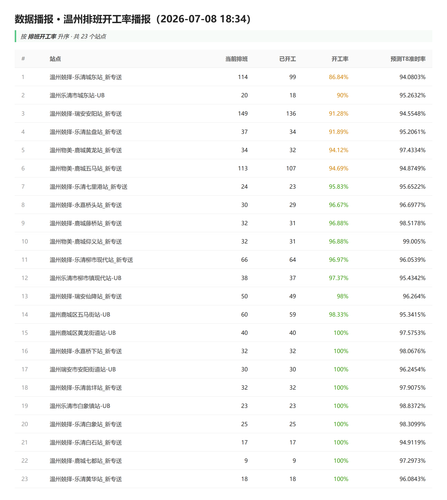Click the 91.28% work rate value

(x=338, y=114)
